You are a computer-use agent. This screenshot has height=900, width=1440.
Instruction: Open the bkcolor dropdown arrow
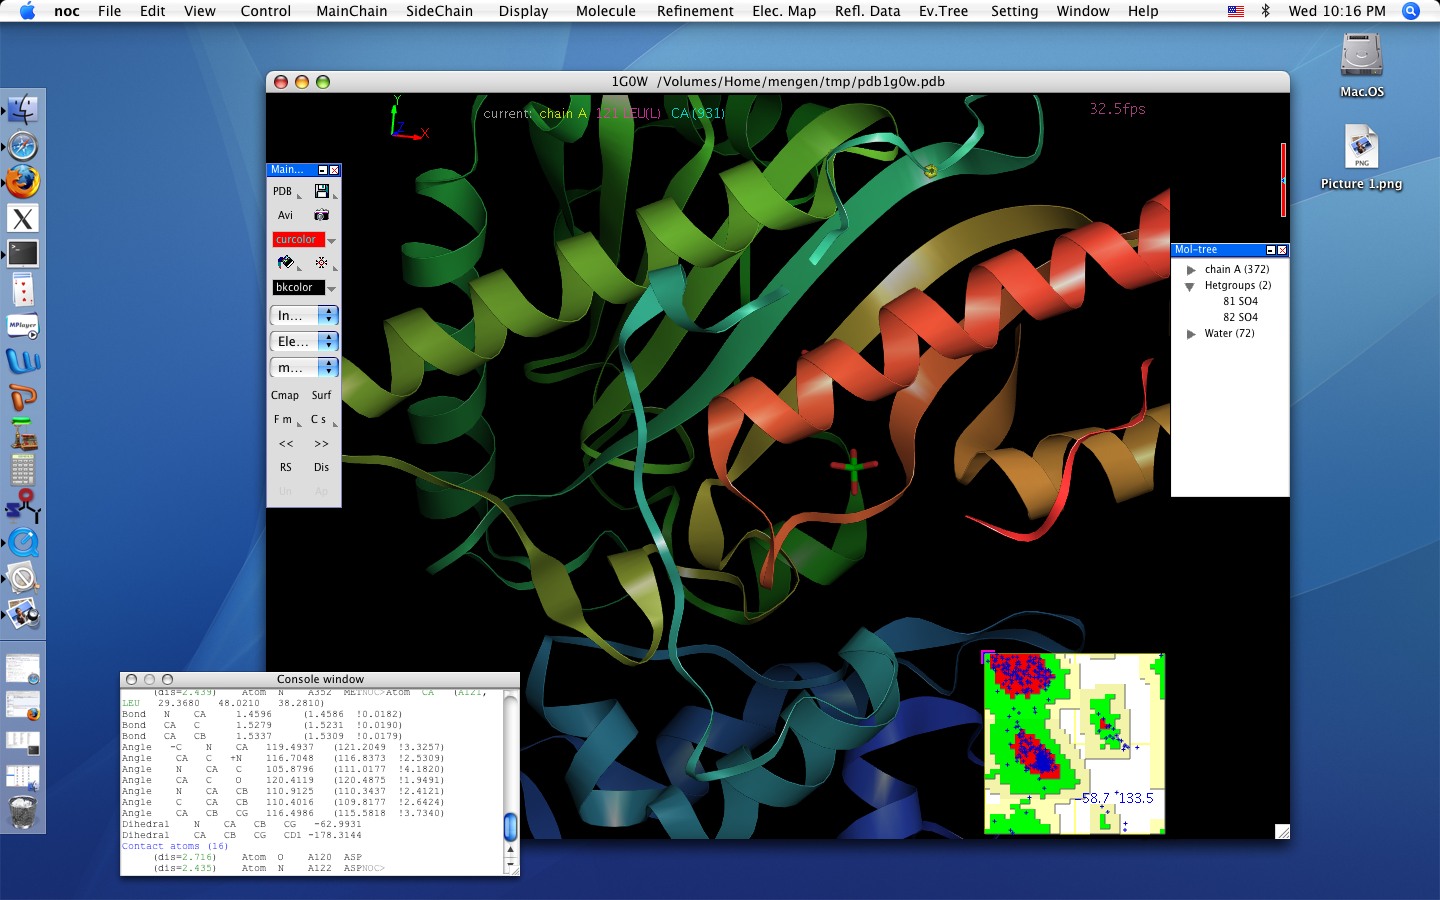tap(332, 289)
